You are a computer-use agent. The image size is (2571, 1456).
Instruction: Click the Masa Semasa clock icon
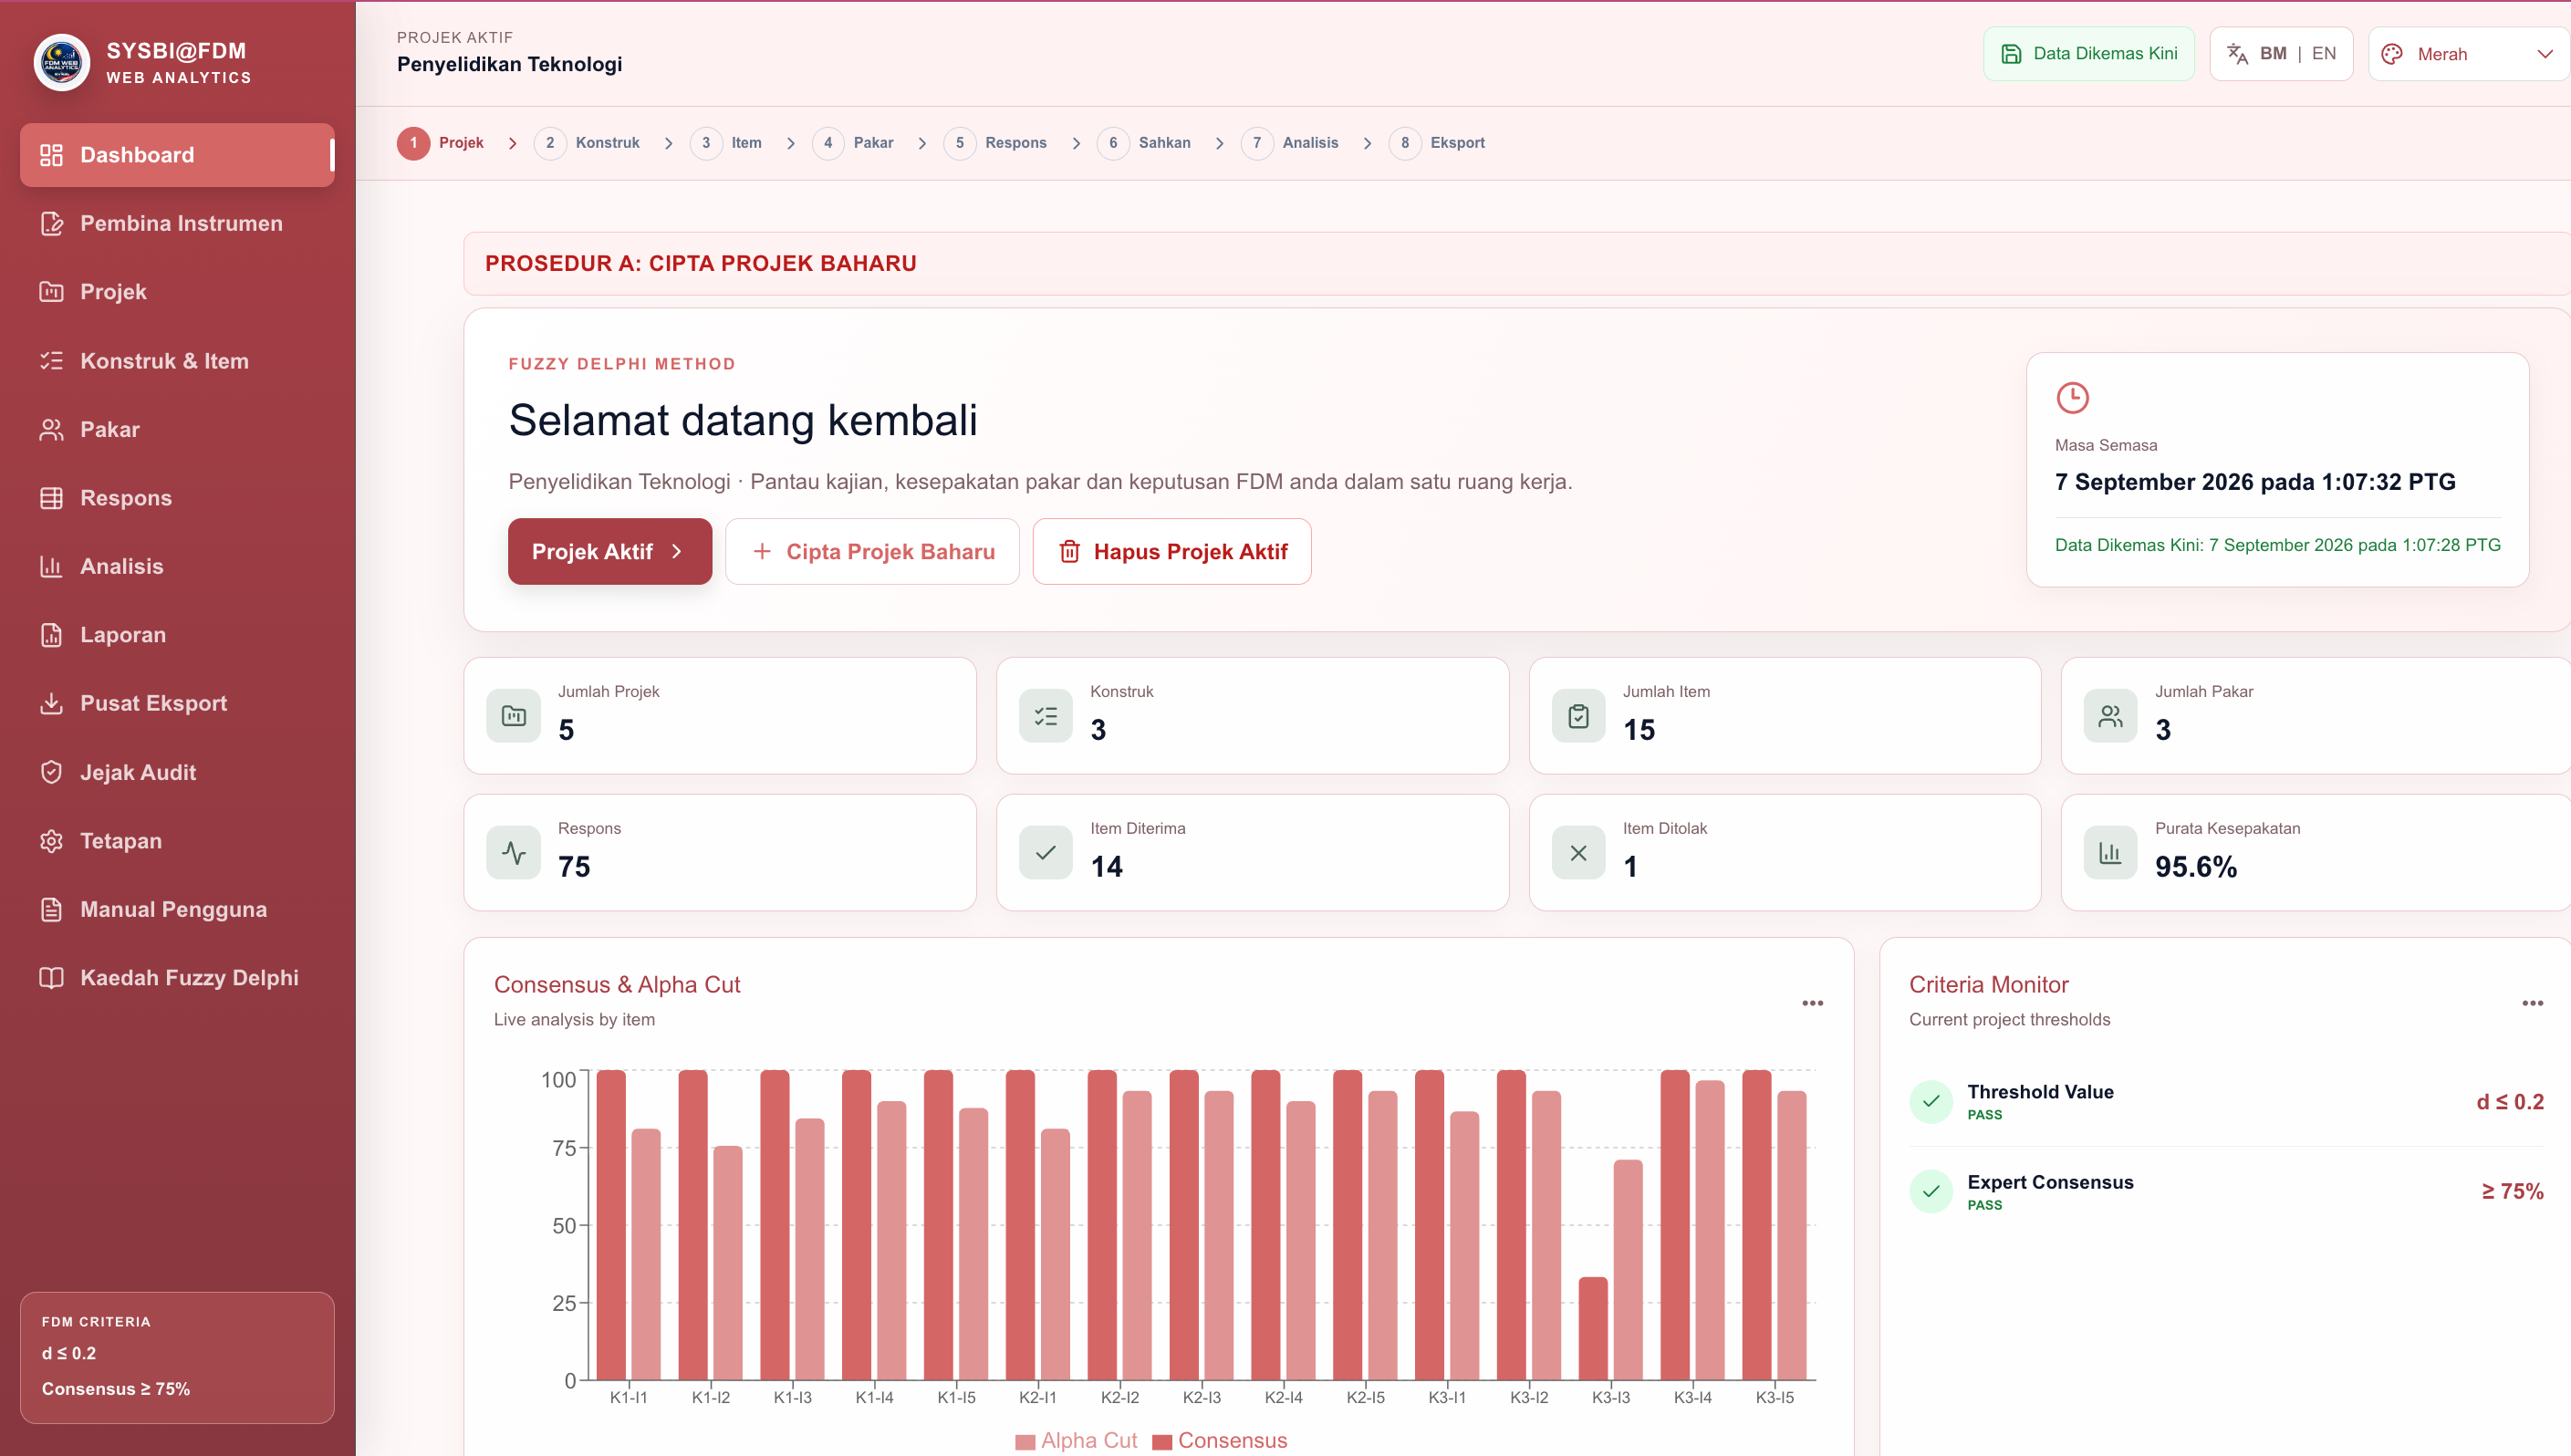[2072, 397]
